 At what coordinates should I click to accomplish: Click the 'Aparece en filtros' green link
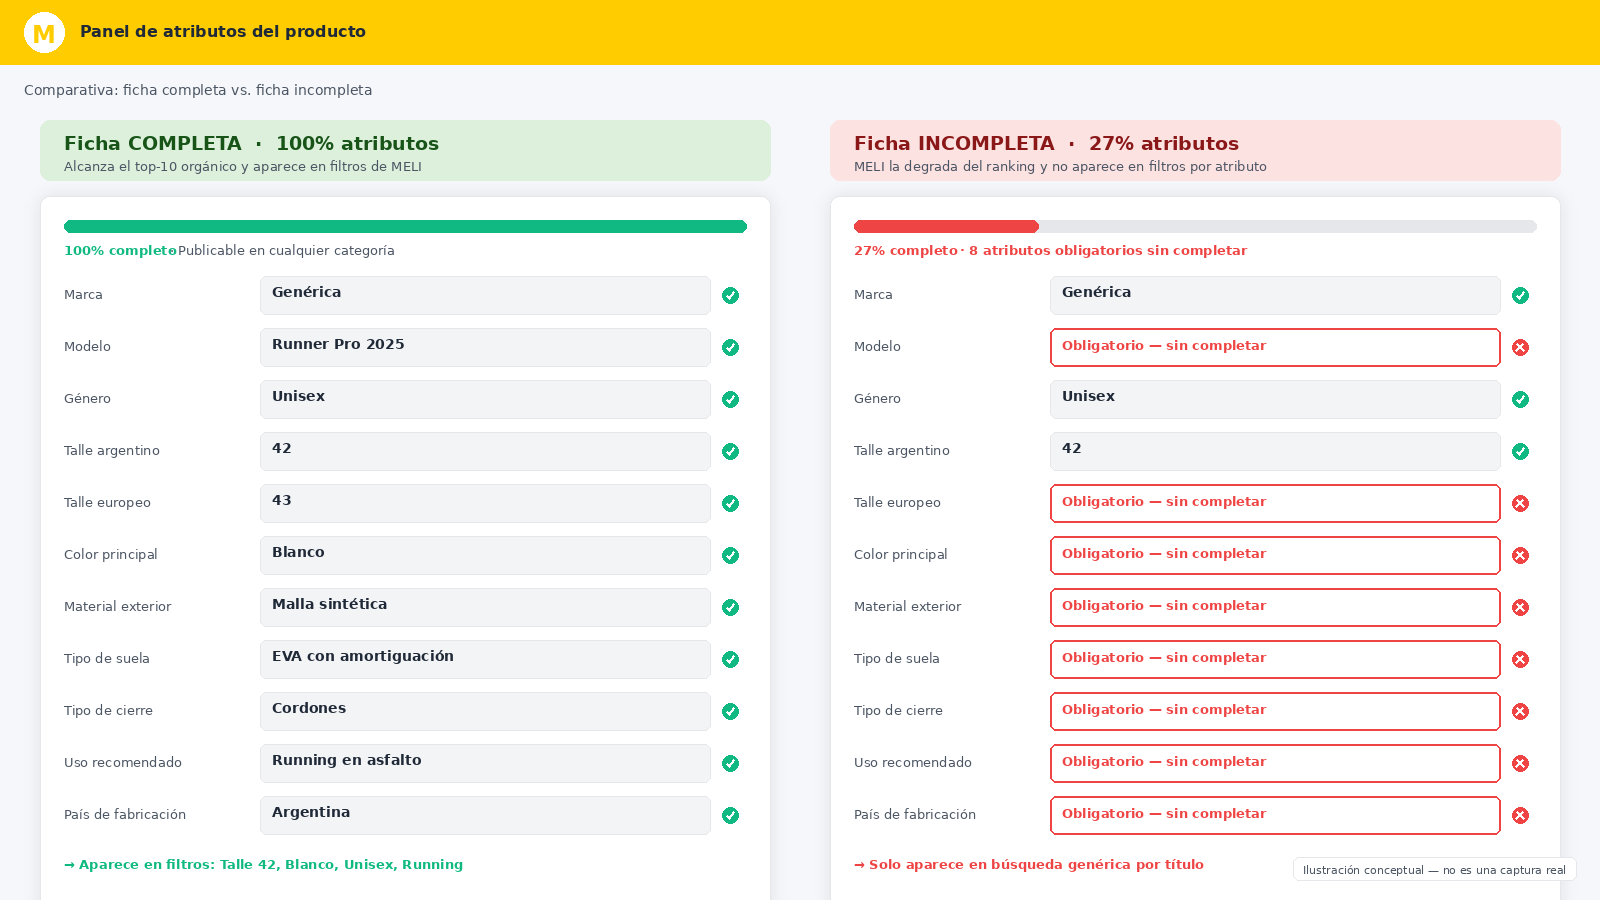(264, 865)
